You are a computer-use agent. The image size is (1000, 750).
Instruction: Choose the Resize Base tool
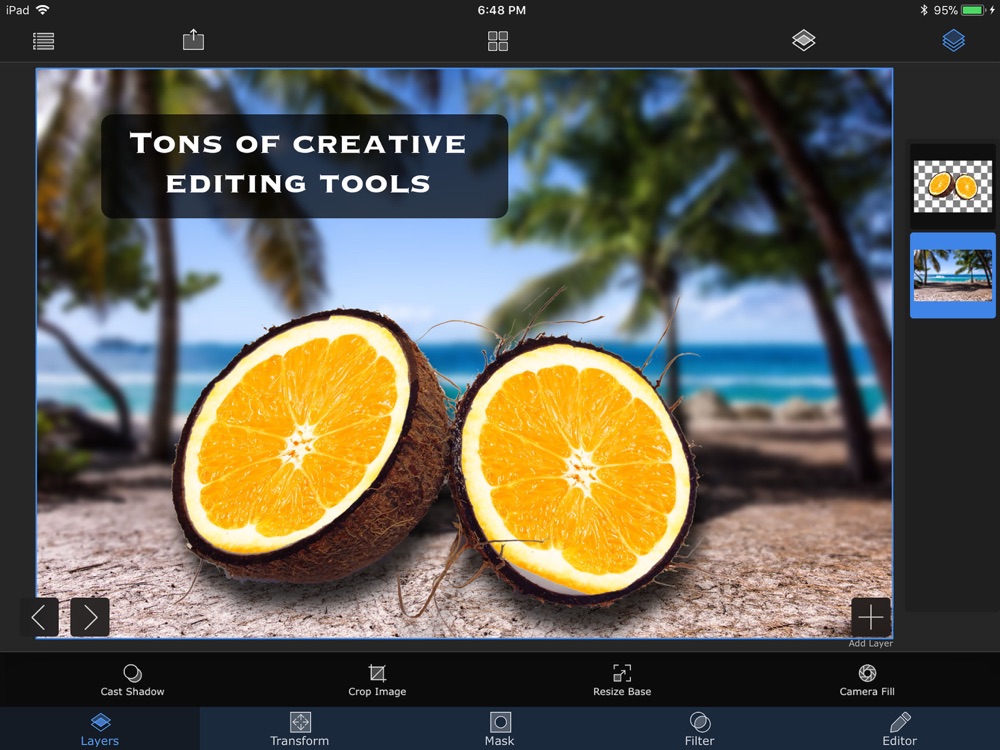[622, 680]
